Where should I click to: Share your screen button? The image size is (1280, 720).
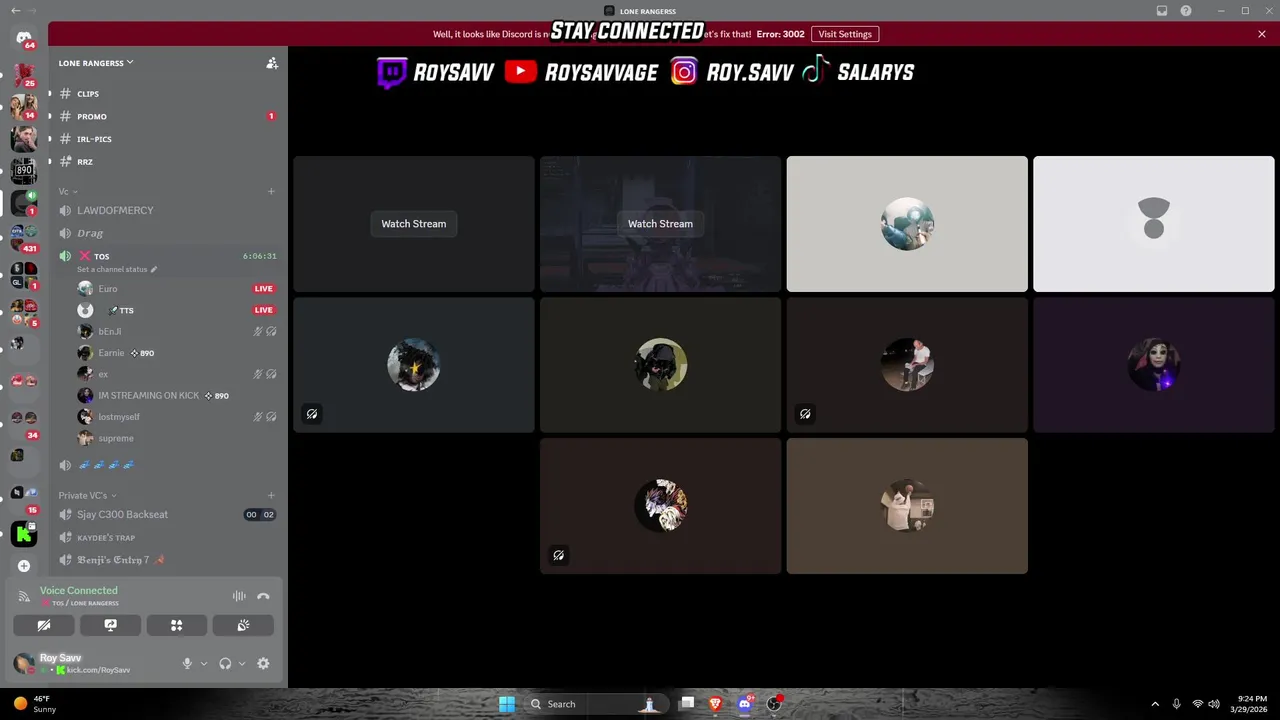click(x=110, y=625)
